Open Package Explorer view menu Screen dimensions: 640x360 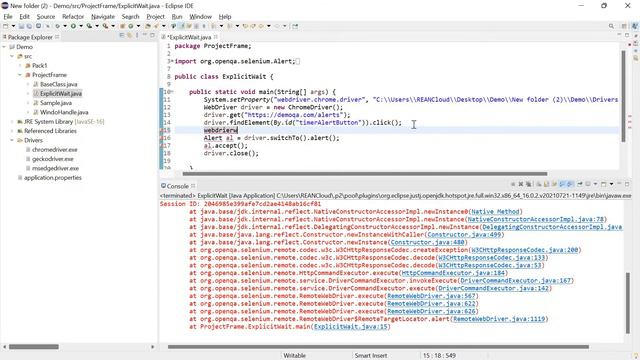pos(137,36)
